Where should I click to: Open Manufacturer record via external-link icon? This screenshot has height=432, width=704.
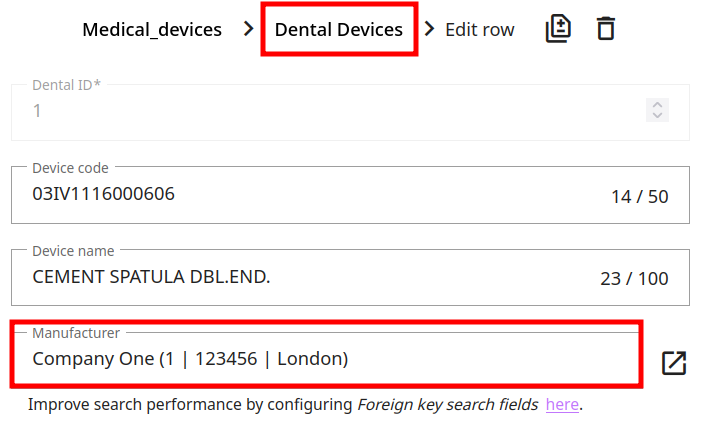tap(674, 363)
